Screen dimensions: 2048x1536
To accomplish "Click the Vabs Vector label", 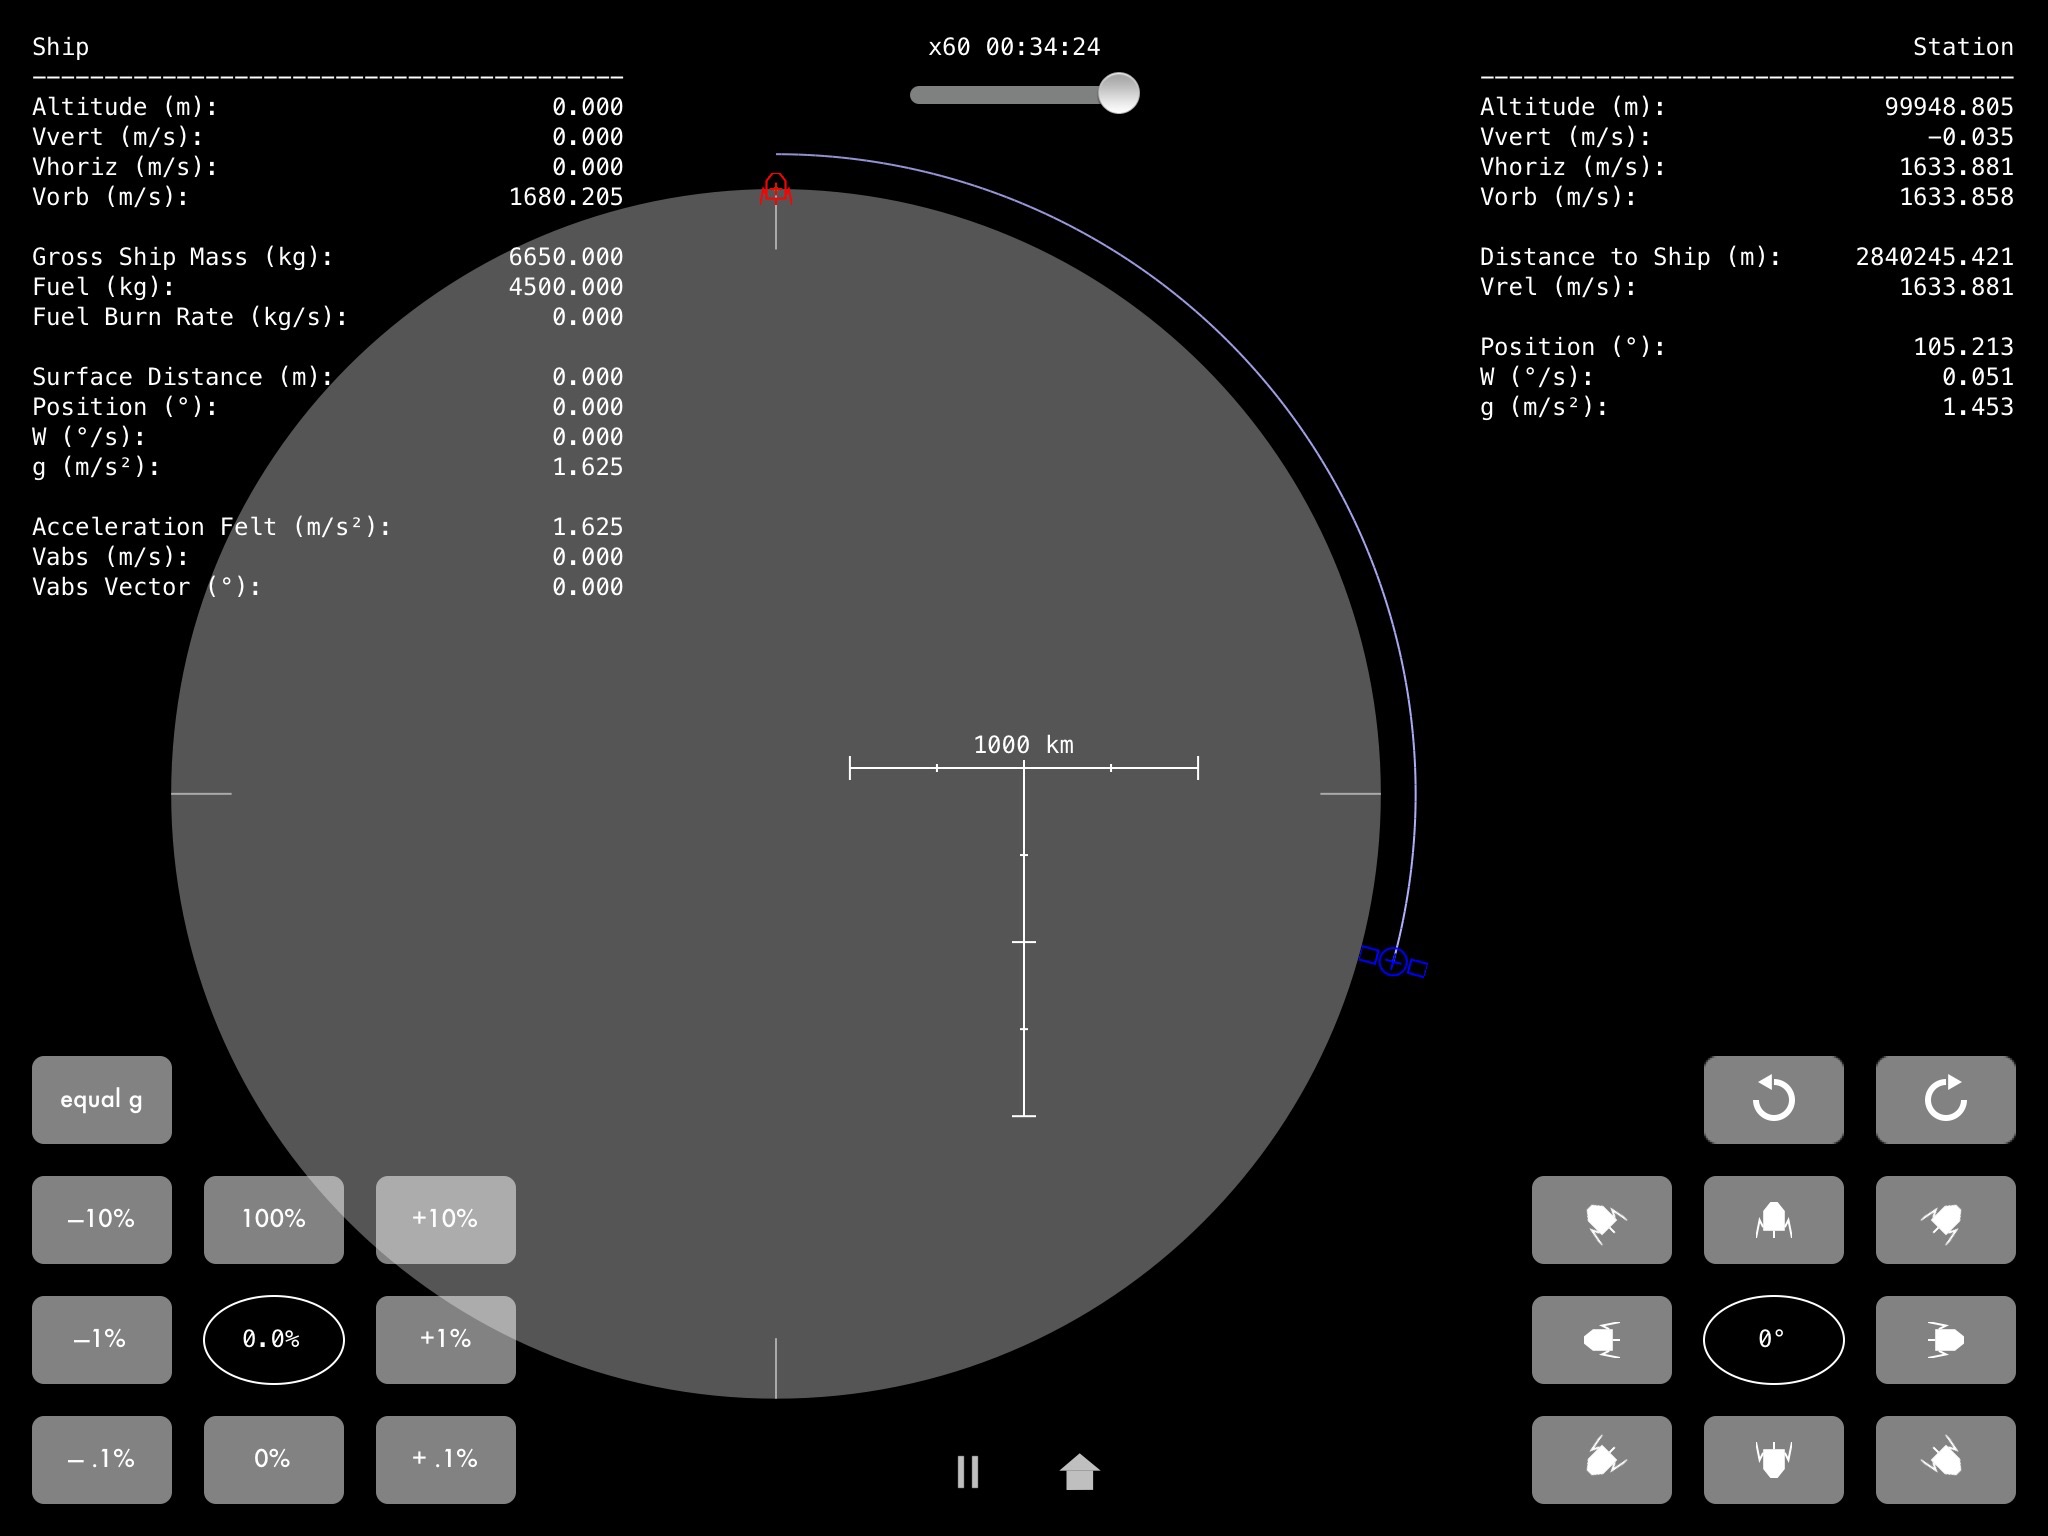I will (147, 587).
